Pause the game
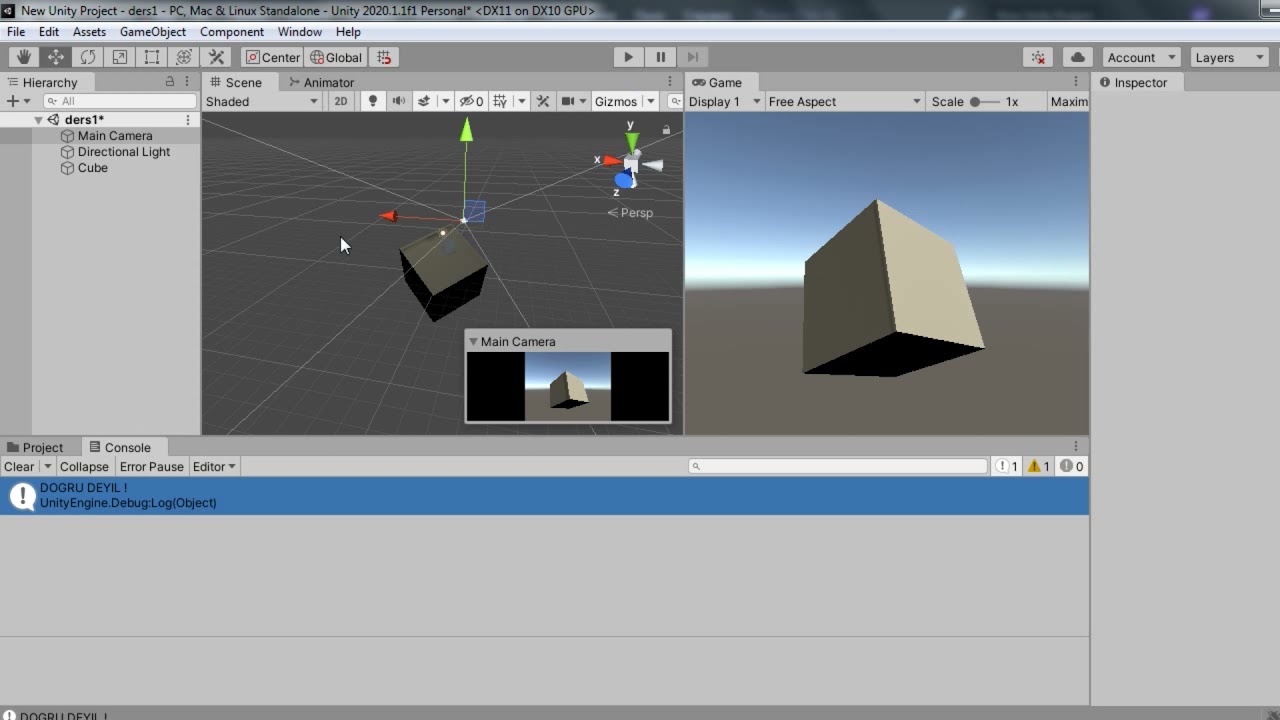 pos(660,57)
